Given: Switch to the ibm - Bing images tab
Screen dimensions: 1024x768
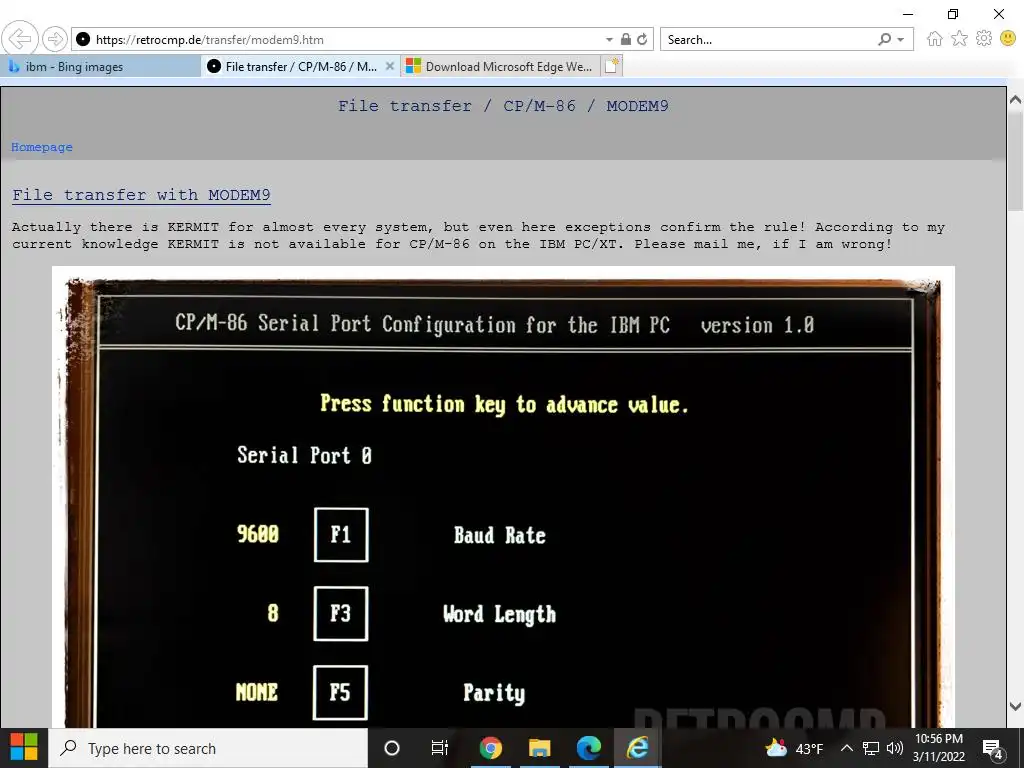Looking at the screenshot, I should click(101, 67).
